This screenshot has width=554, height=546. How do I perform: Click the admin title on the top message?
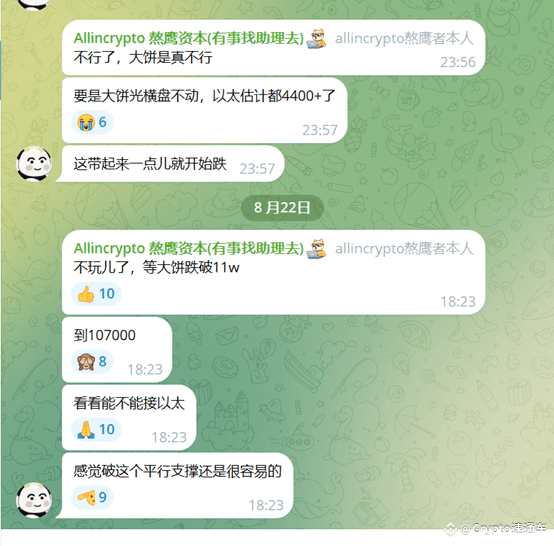tap(404, 38)
